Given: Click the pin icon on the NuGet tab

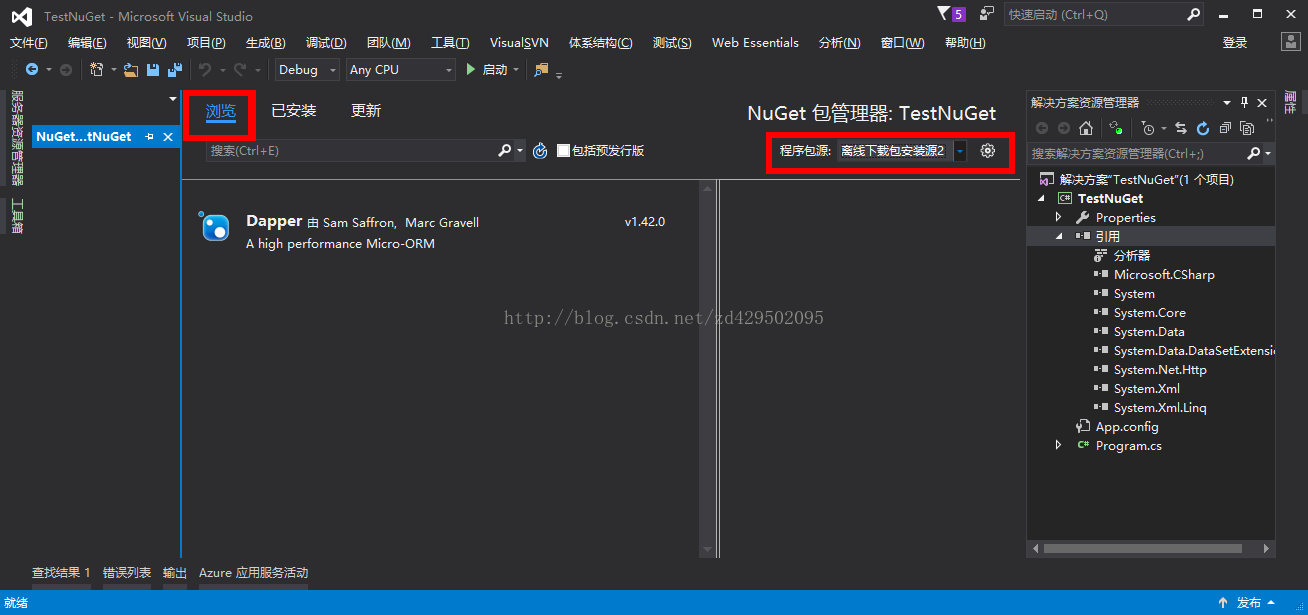Looking at the screenshot, I should (x=149, y=136).
